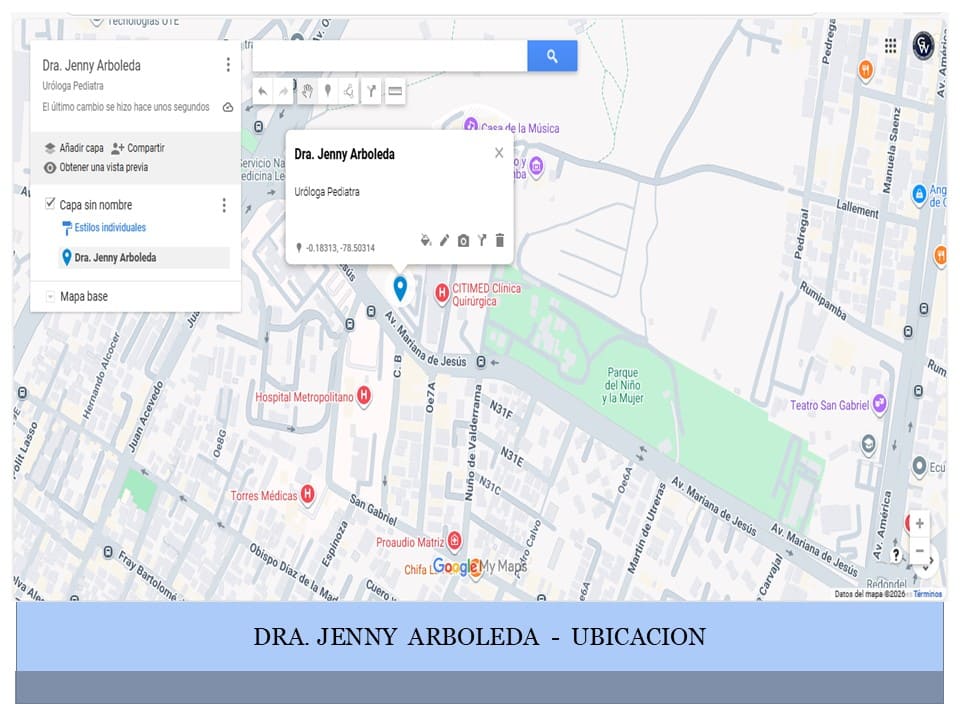Add a photo via camera icon
960x720 pixels.
tap(463, 240)
